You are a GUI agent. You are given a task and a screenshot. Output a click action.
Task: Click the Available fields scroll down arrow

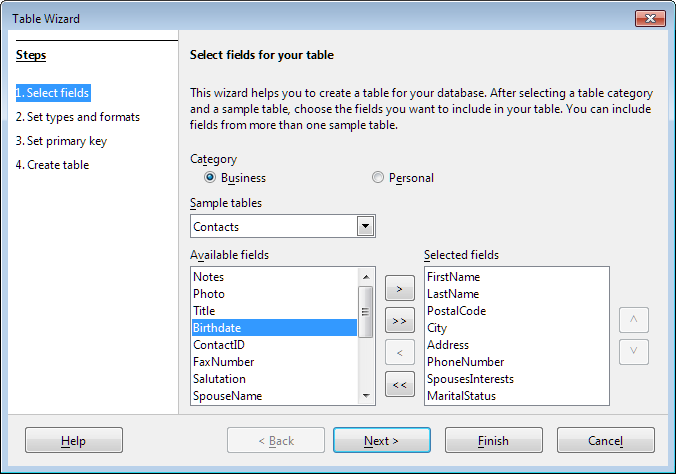(366, 396)
